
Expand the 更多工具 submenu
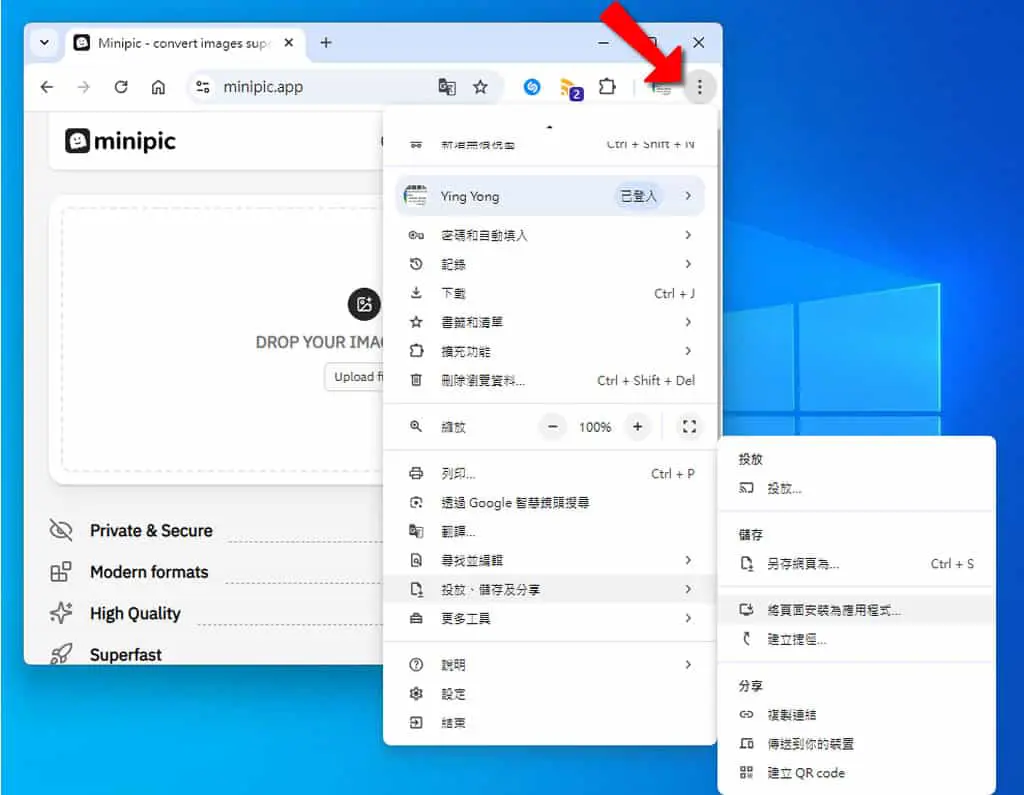[x=551, y=618]
